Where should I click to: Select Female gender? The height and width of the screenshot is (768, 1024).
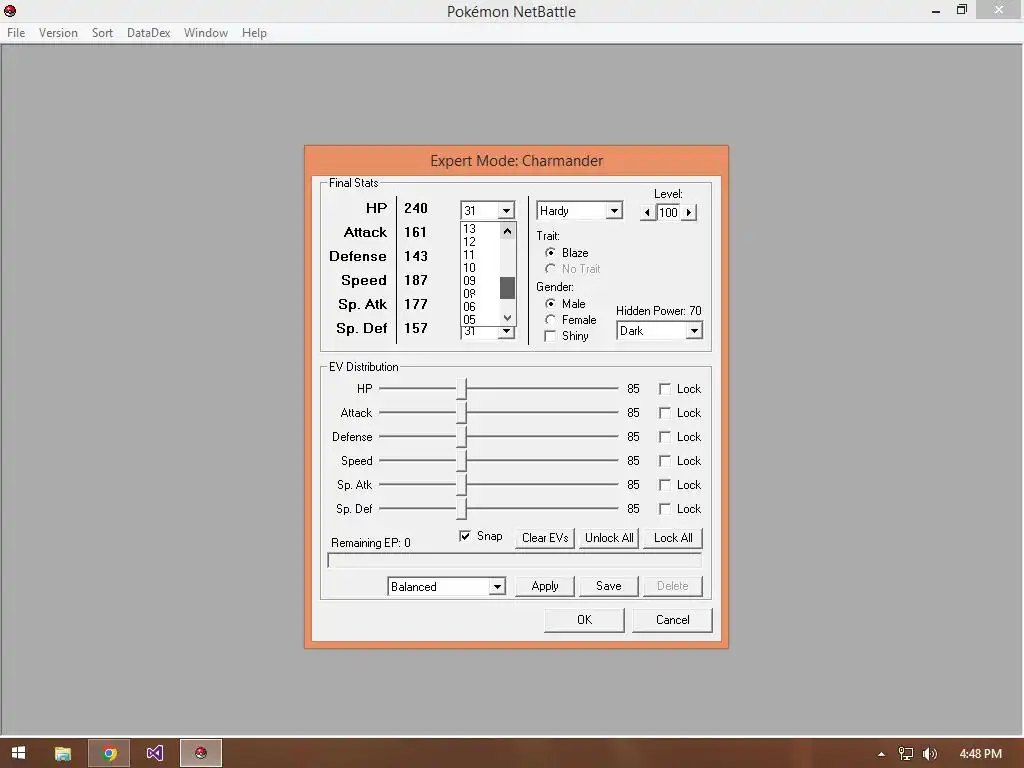551,320
